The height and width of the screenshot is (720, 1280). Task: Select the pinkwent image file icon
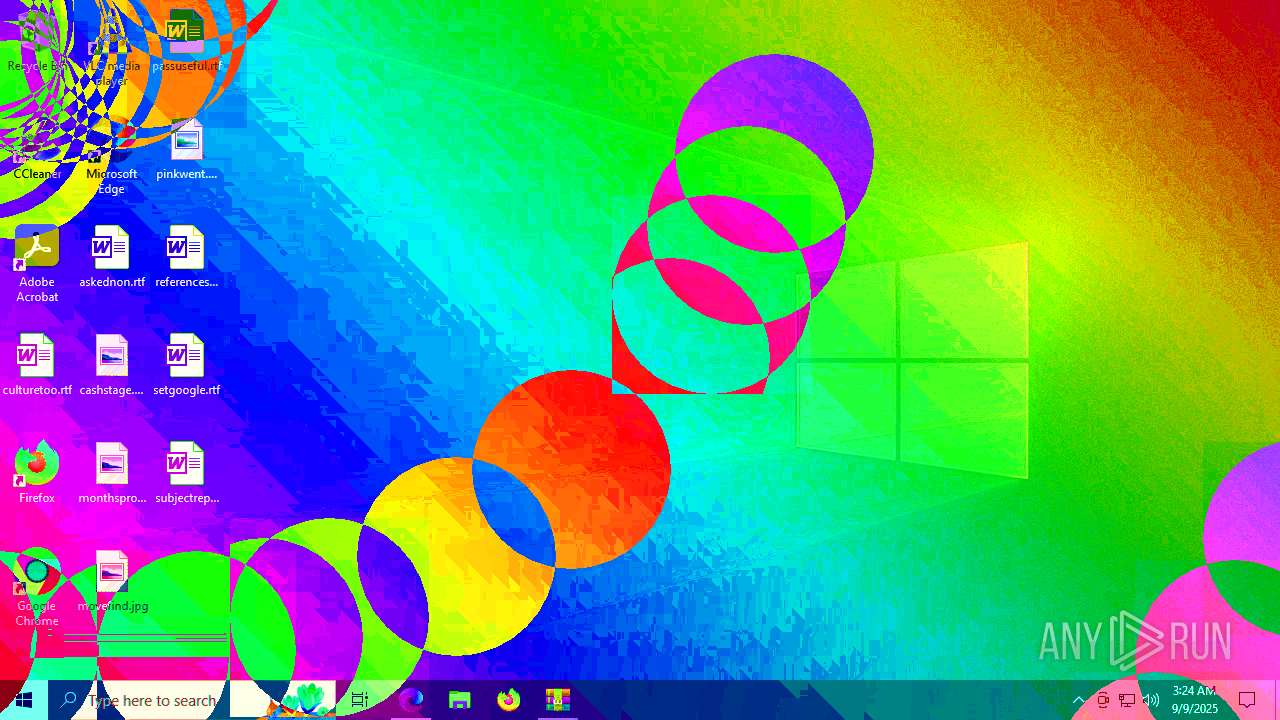(186, 148)
